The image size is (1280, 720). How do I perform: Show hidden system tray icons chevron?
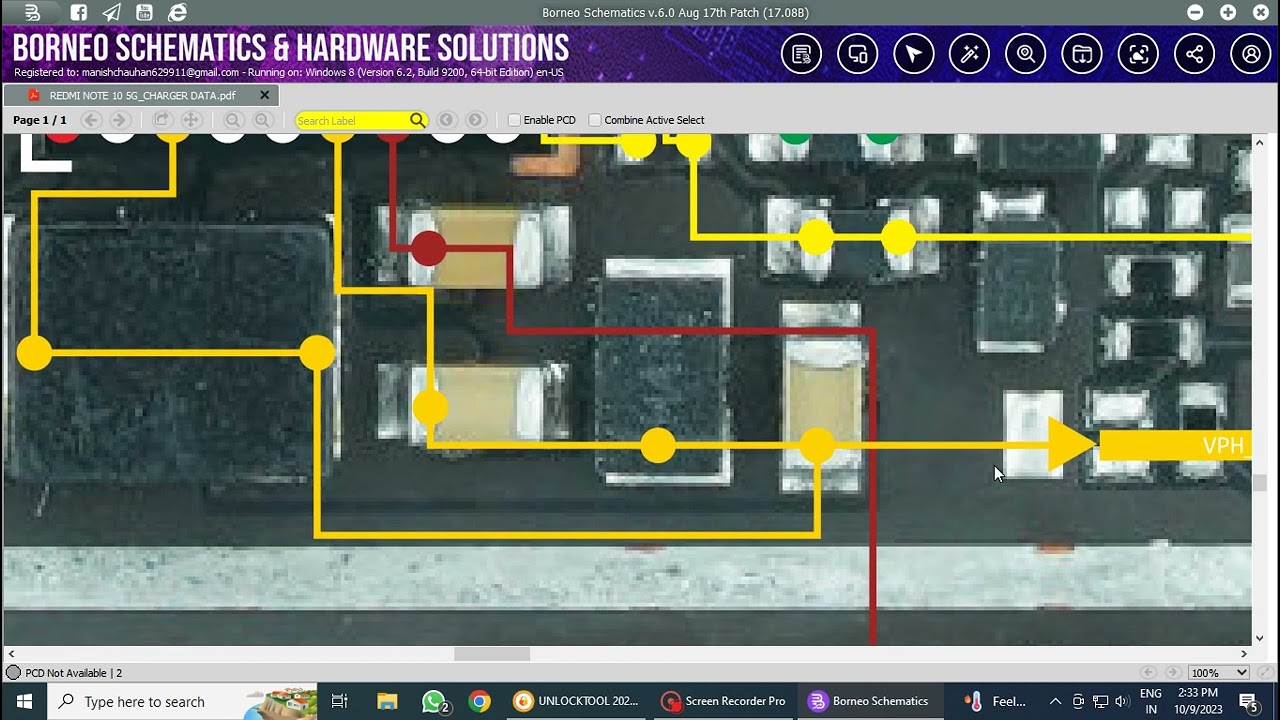click(1055, 701)
